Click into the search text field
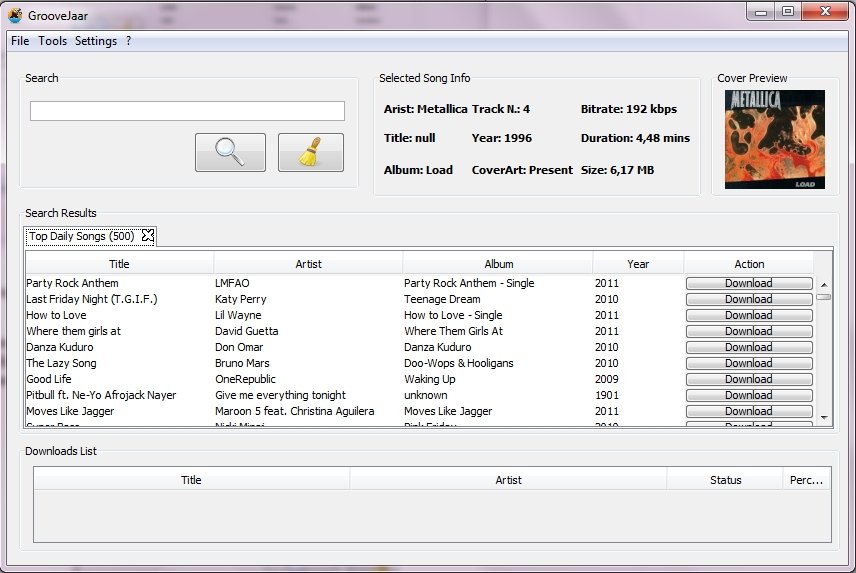The image size is (856, 573). coord(187,111)
